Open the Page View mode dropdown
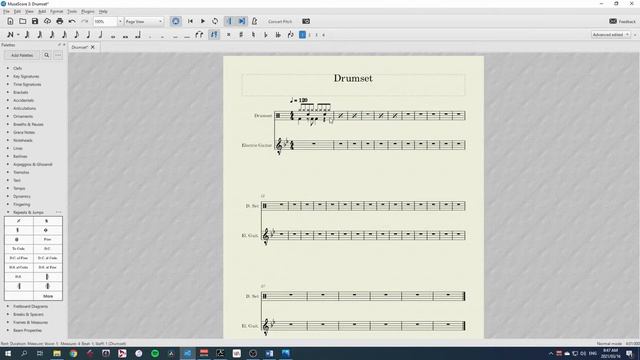Viewport: 640px width, 360px height. click(x=144, y=21)
